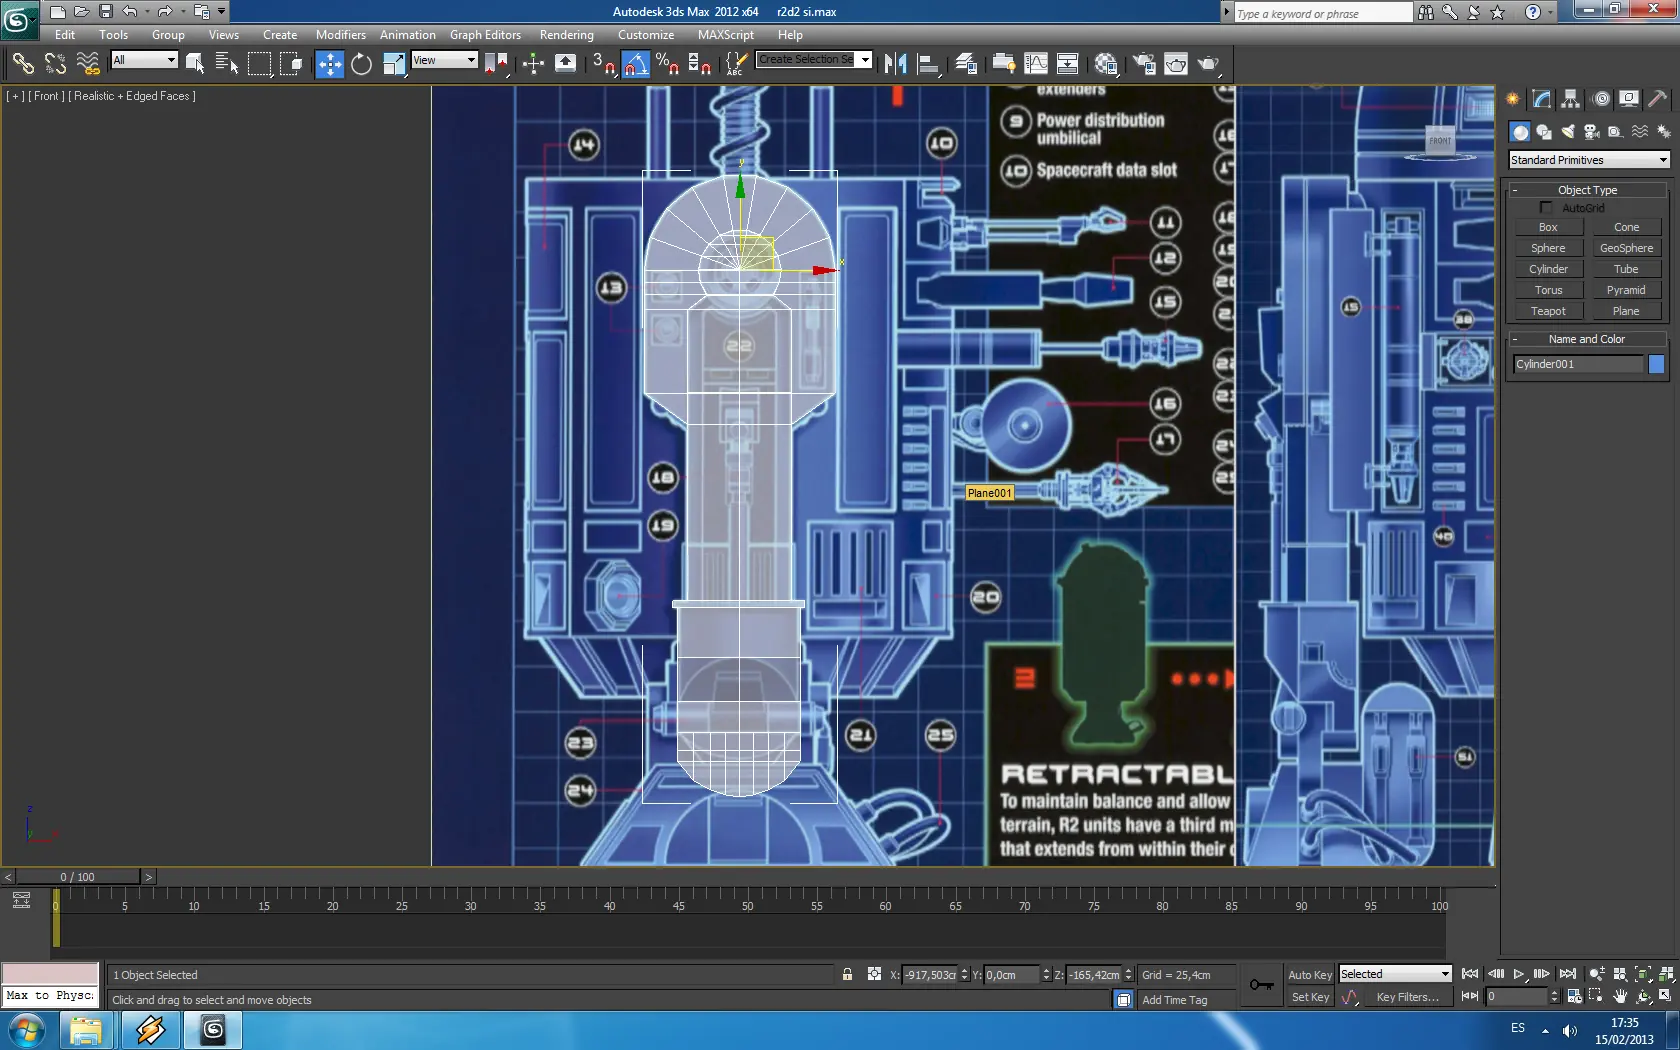Image resolution: width=1680 pixels, height=1050 pixels.
Task: Toggle Angle Snap off
Action: tap(635, 64)
